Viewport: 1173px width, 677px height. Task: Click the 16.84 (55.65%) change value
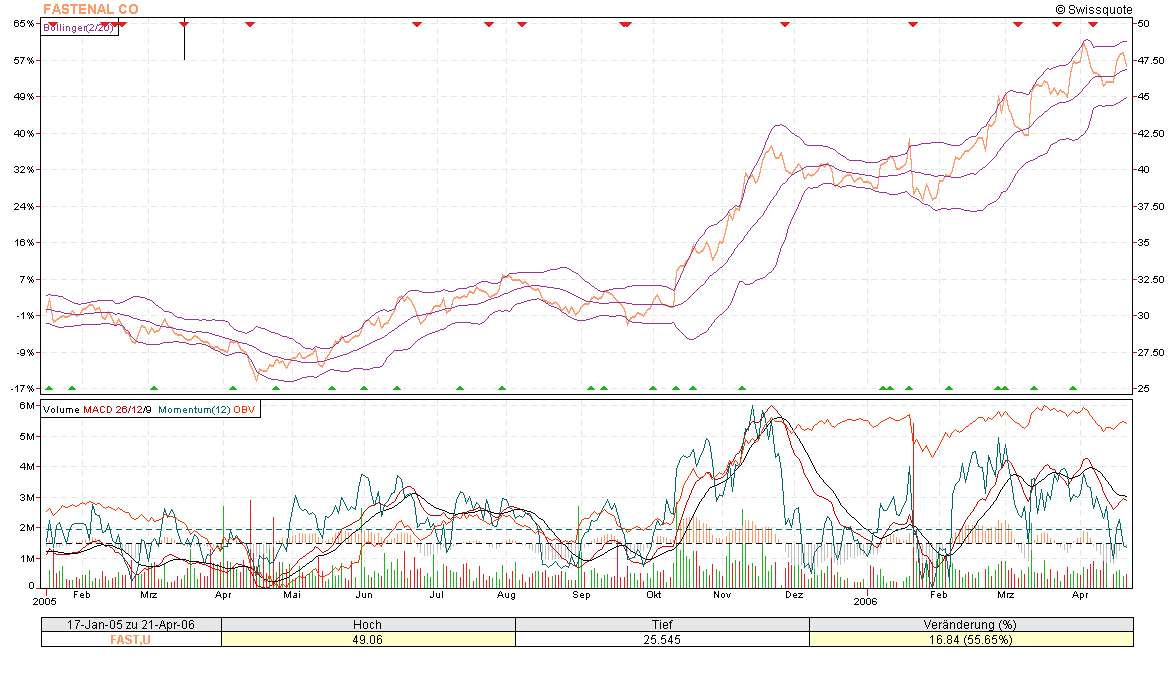click(x=970, y=640)
